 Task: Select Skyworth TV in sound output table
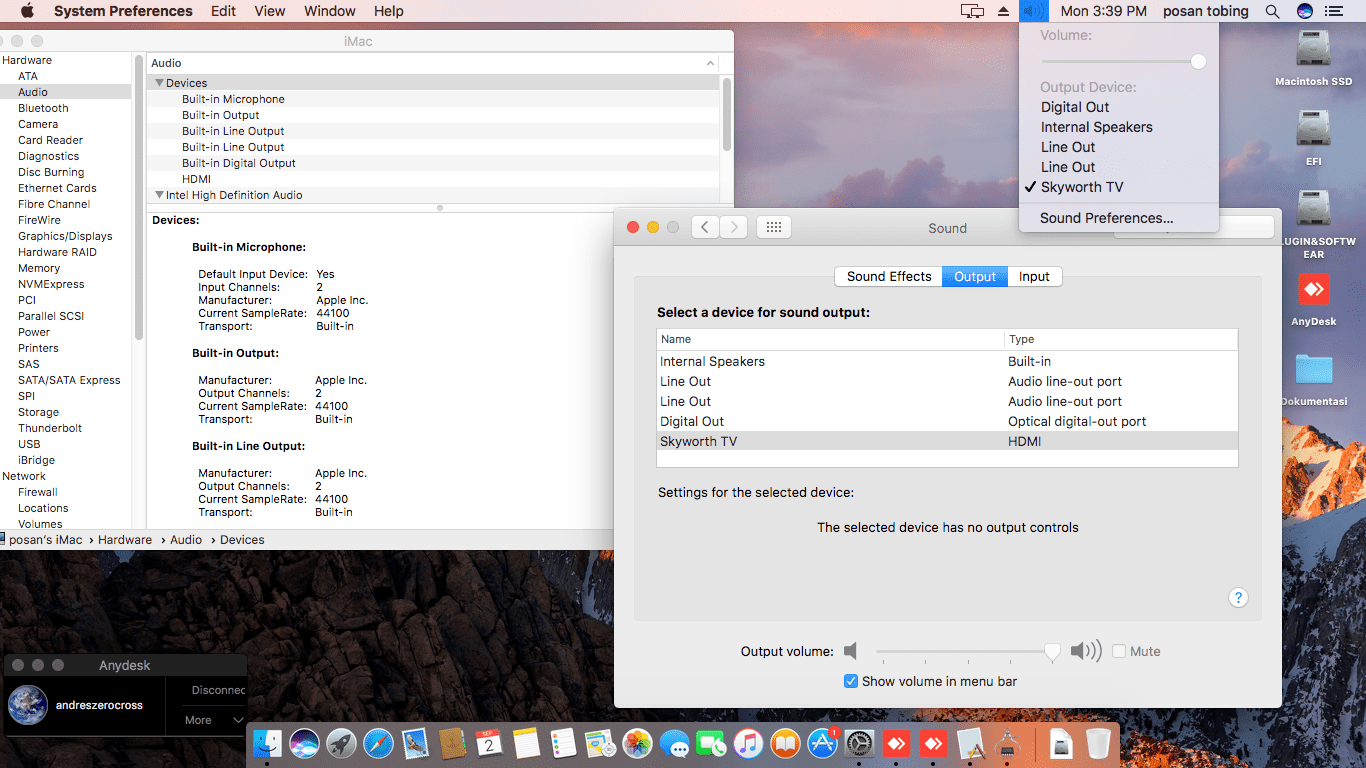coord(947,441)
